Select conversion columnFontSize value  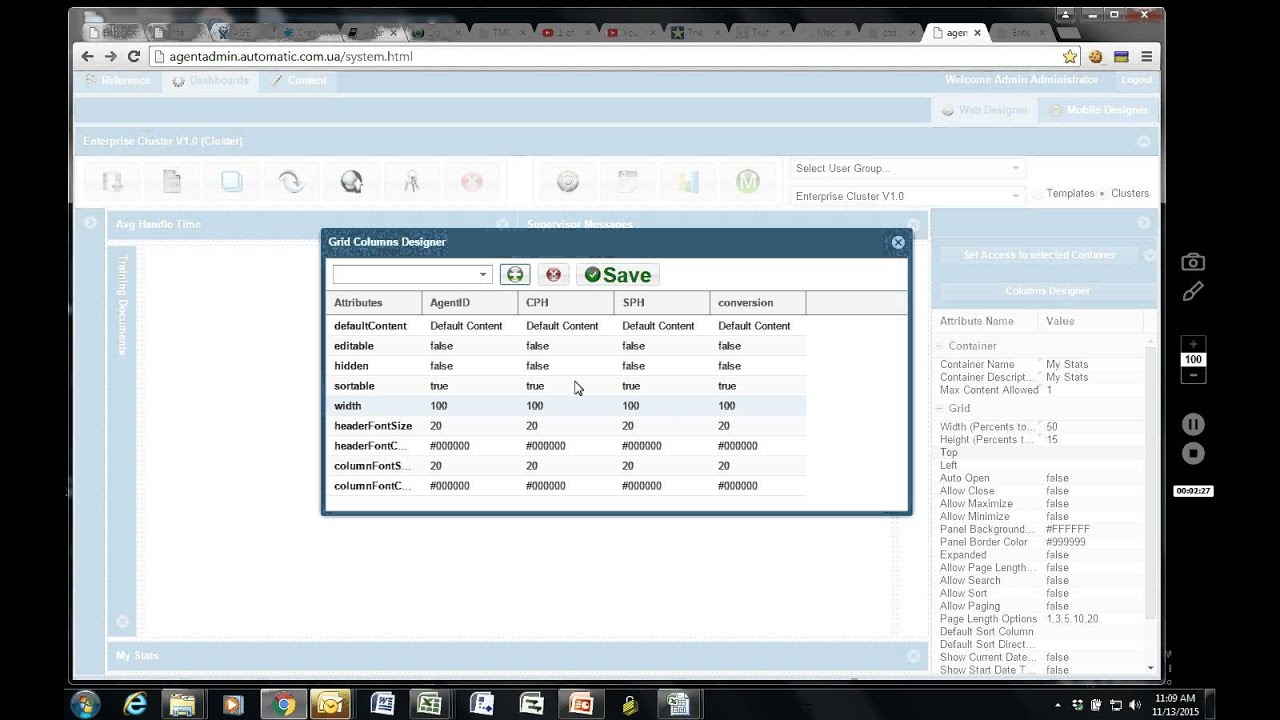coord(758,466)
